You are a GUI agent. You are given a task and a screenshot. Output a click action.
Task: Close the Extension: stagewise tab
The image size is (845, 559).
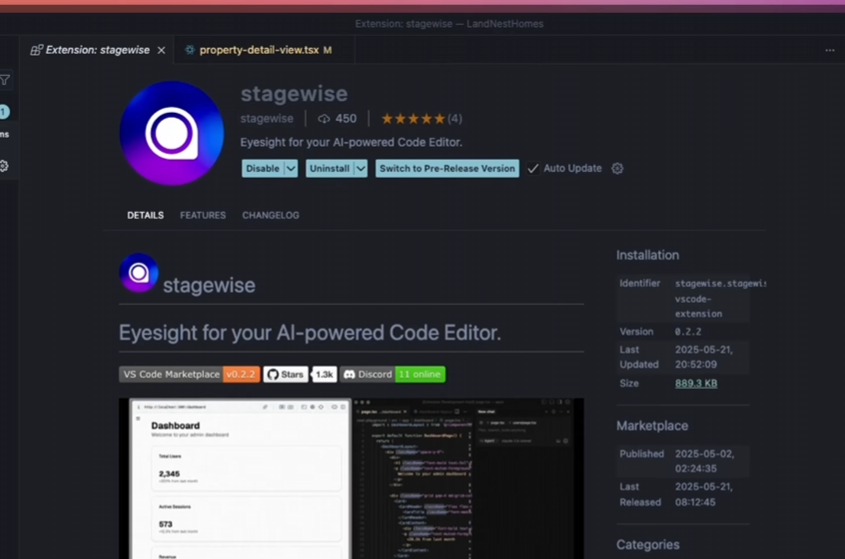click(161, 50)
